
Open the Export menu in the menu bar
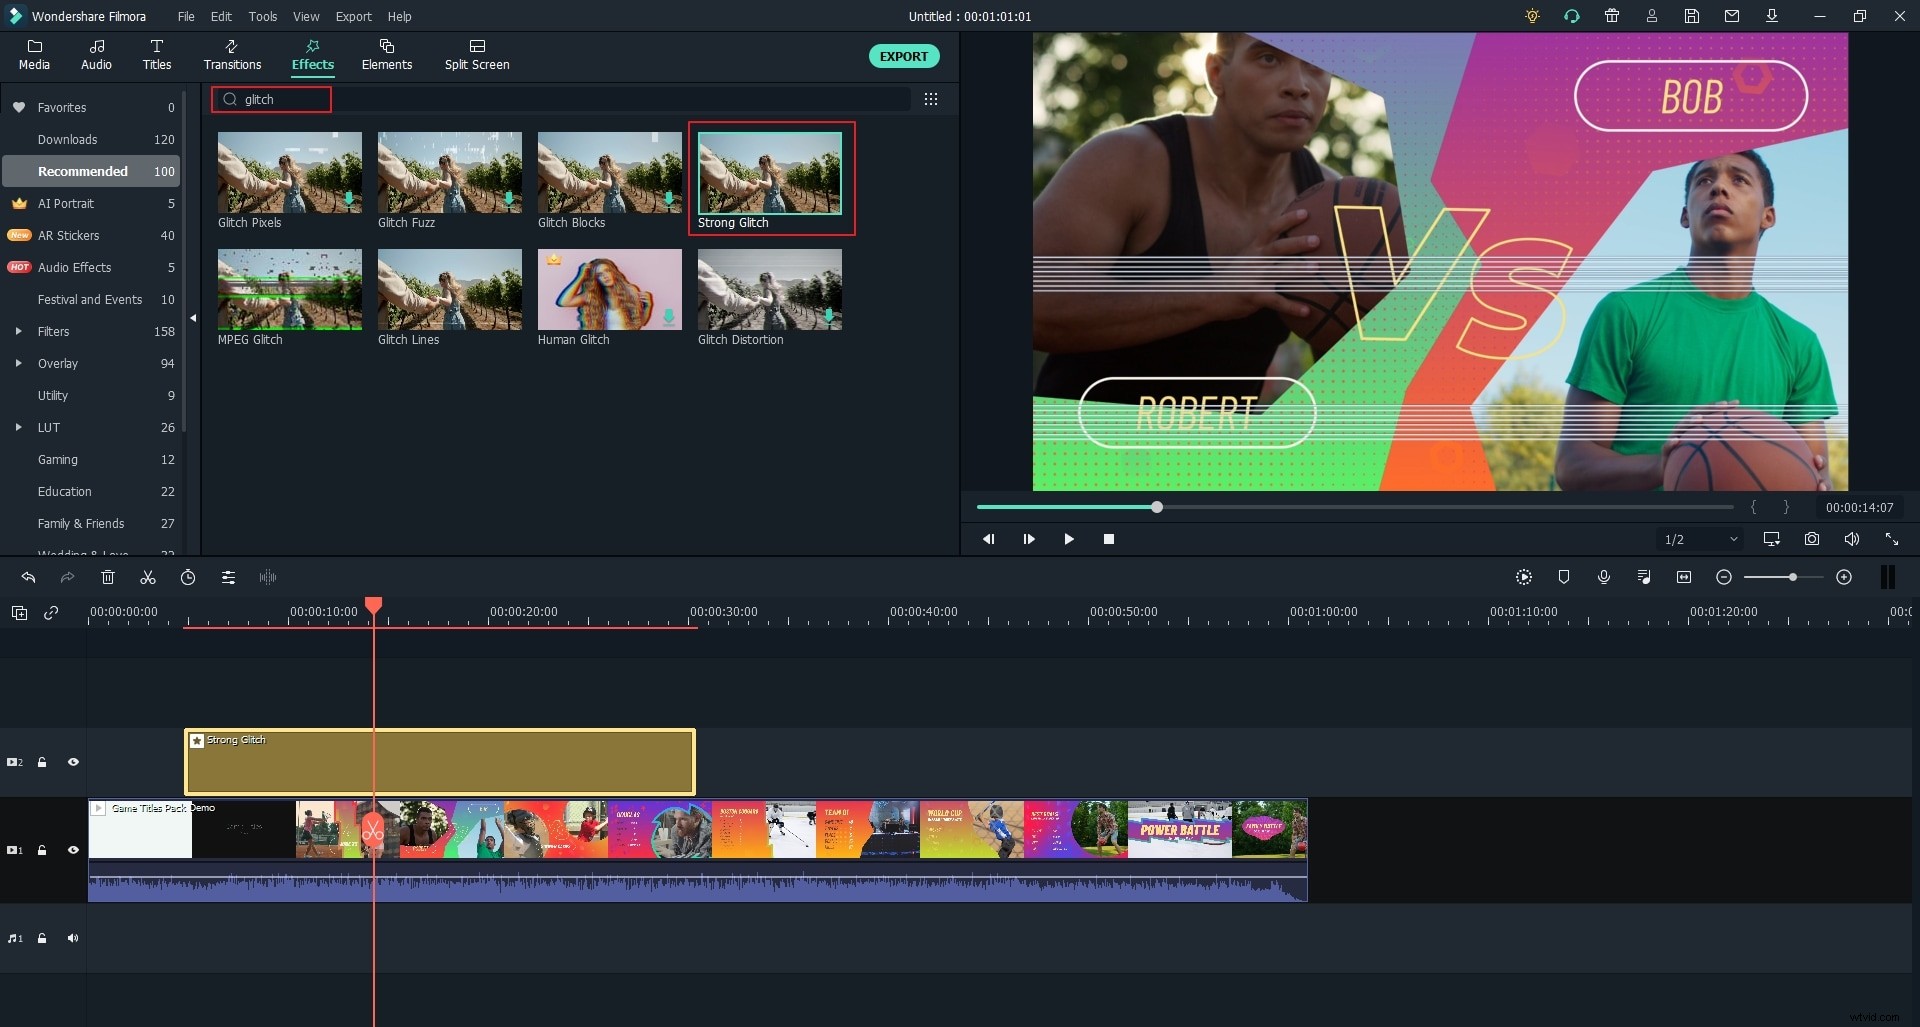(353, 16)
